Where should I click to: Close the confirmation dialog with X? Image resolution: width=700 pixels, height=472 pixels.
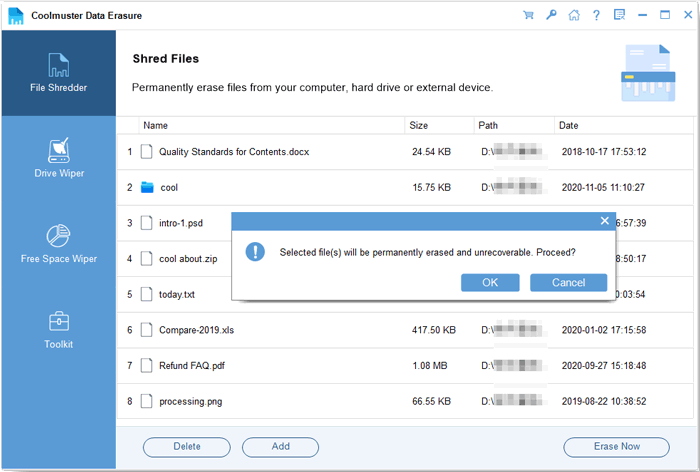(604, 220)
